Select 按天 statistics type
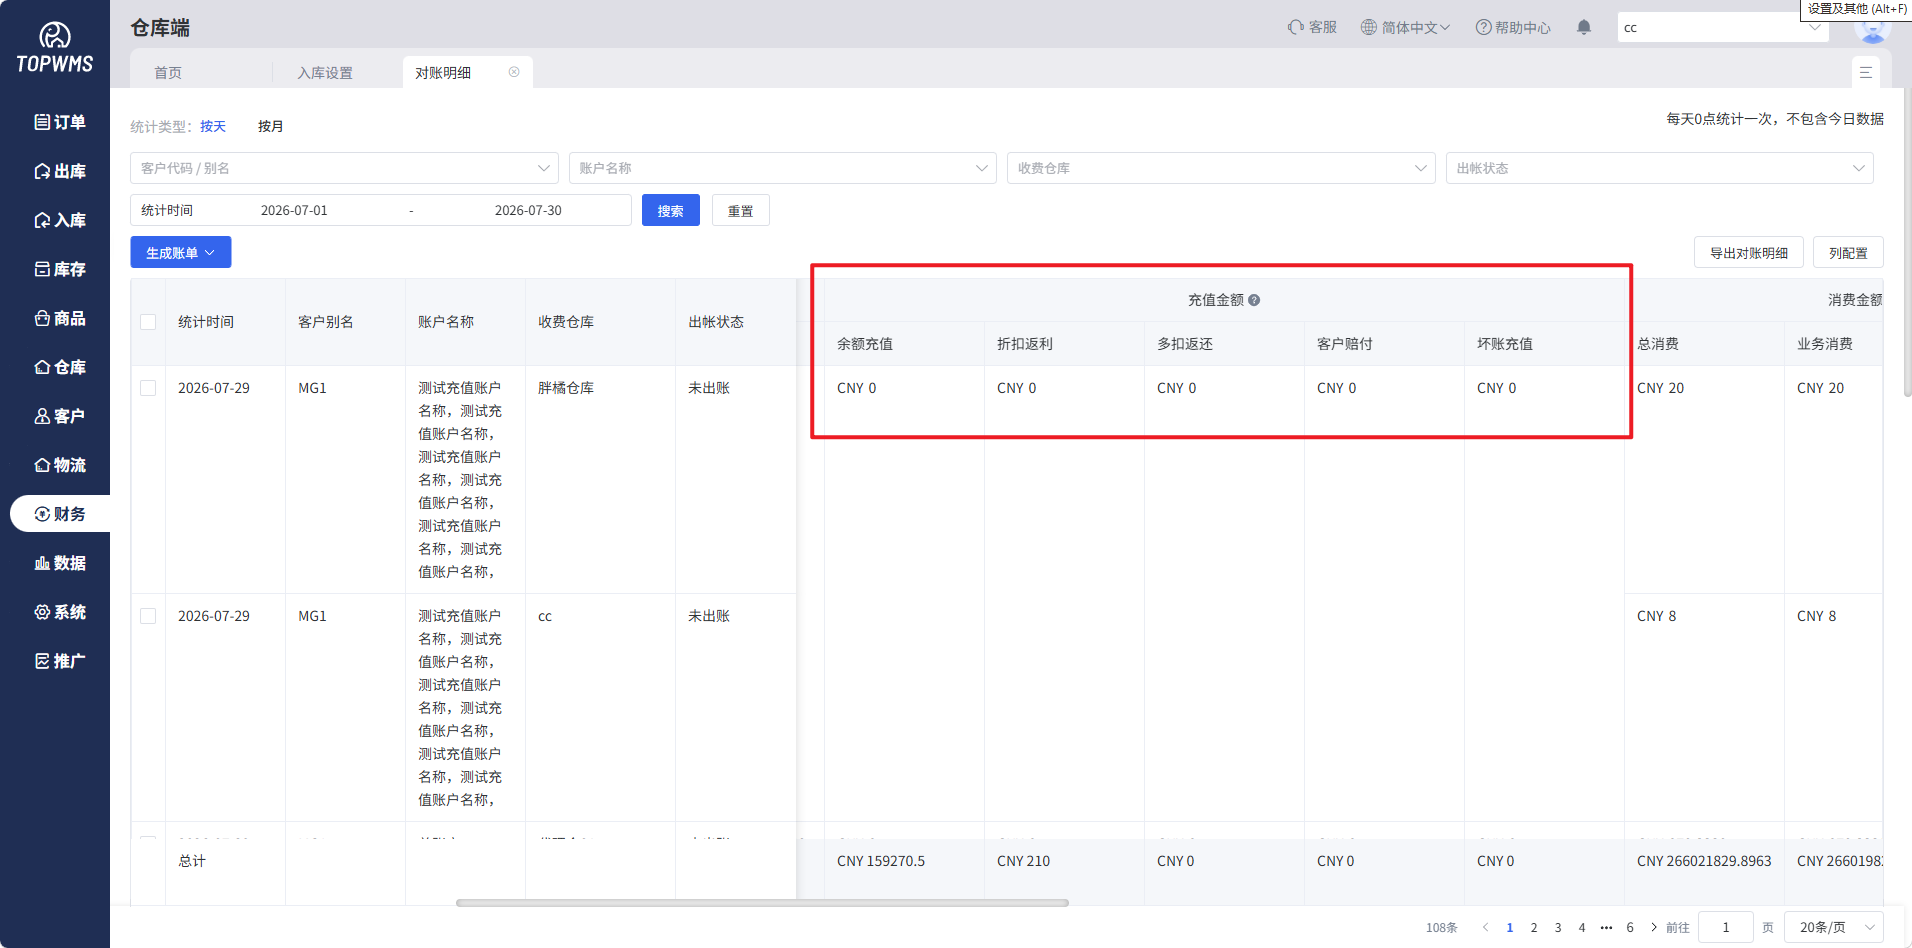The height and width of the screenshot is (948, 1912). [213, 126]
